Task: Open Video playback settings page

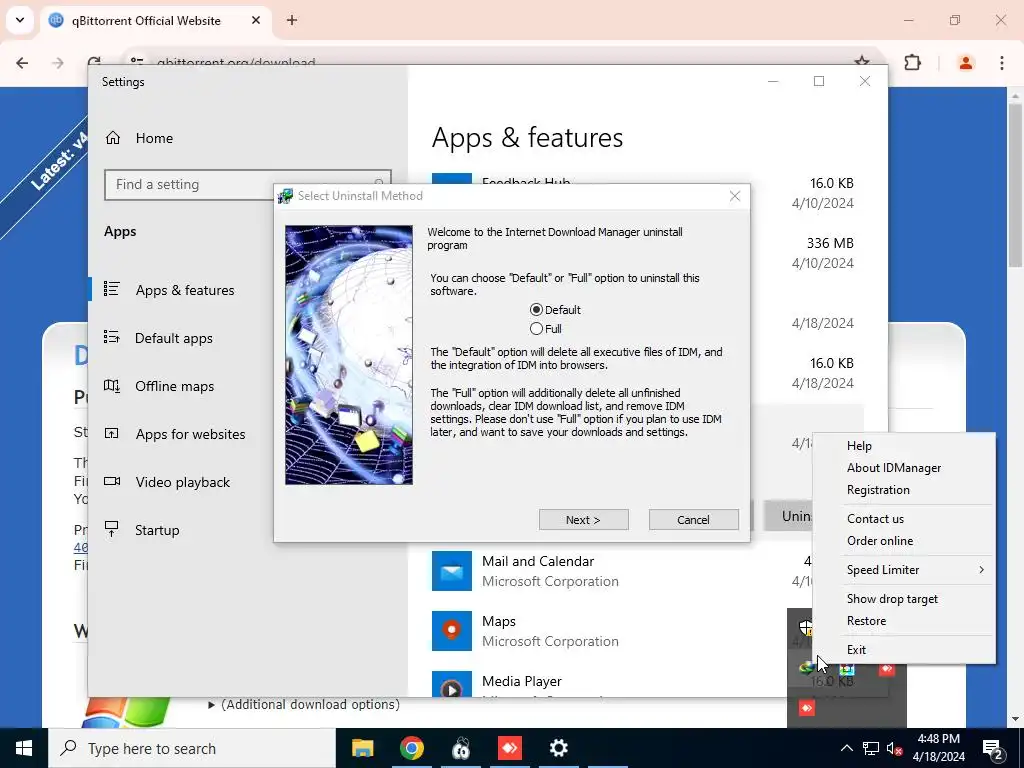Action: tap(183, 482)
